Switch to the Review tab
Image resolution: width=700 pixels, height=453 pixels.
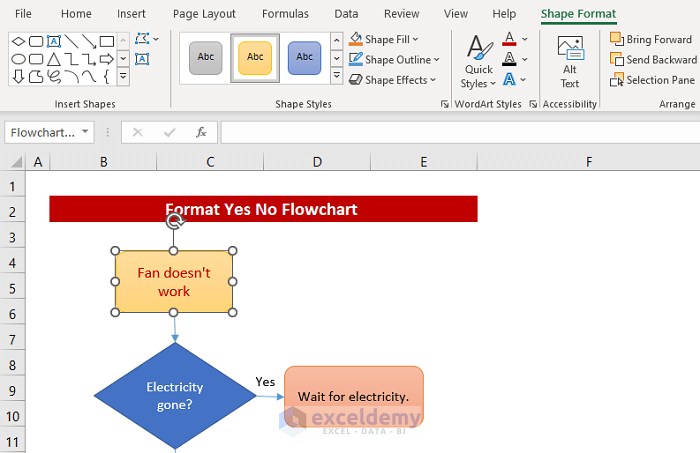tap(402, 14)
